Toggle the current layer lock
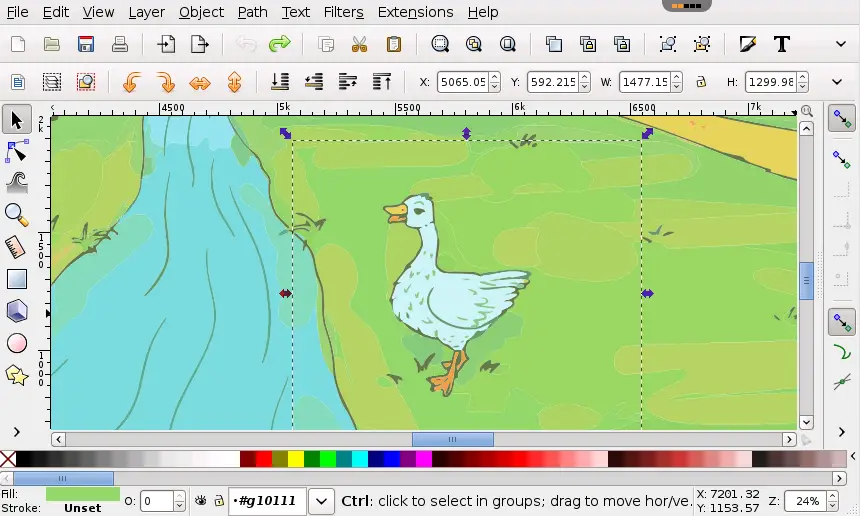The width and height of the screenshot is (860, 516). coord(218,501)
